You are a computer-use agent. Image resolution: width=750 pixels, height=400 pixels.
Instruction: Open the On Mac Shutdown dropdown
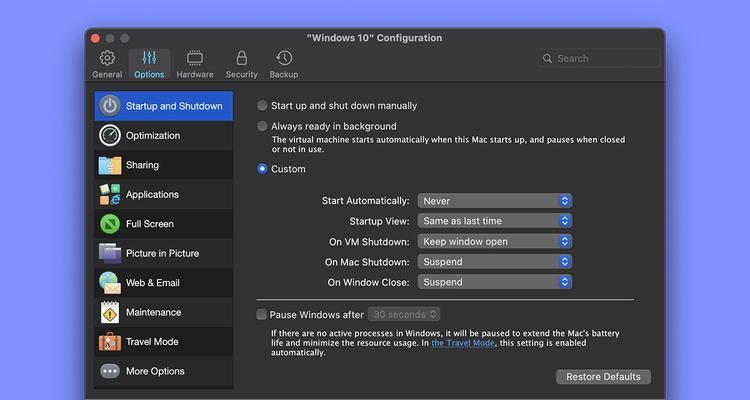[495, 262]
